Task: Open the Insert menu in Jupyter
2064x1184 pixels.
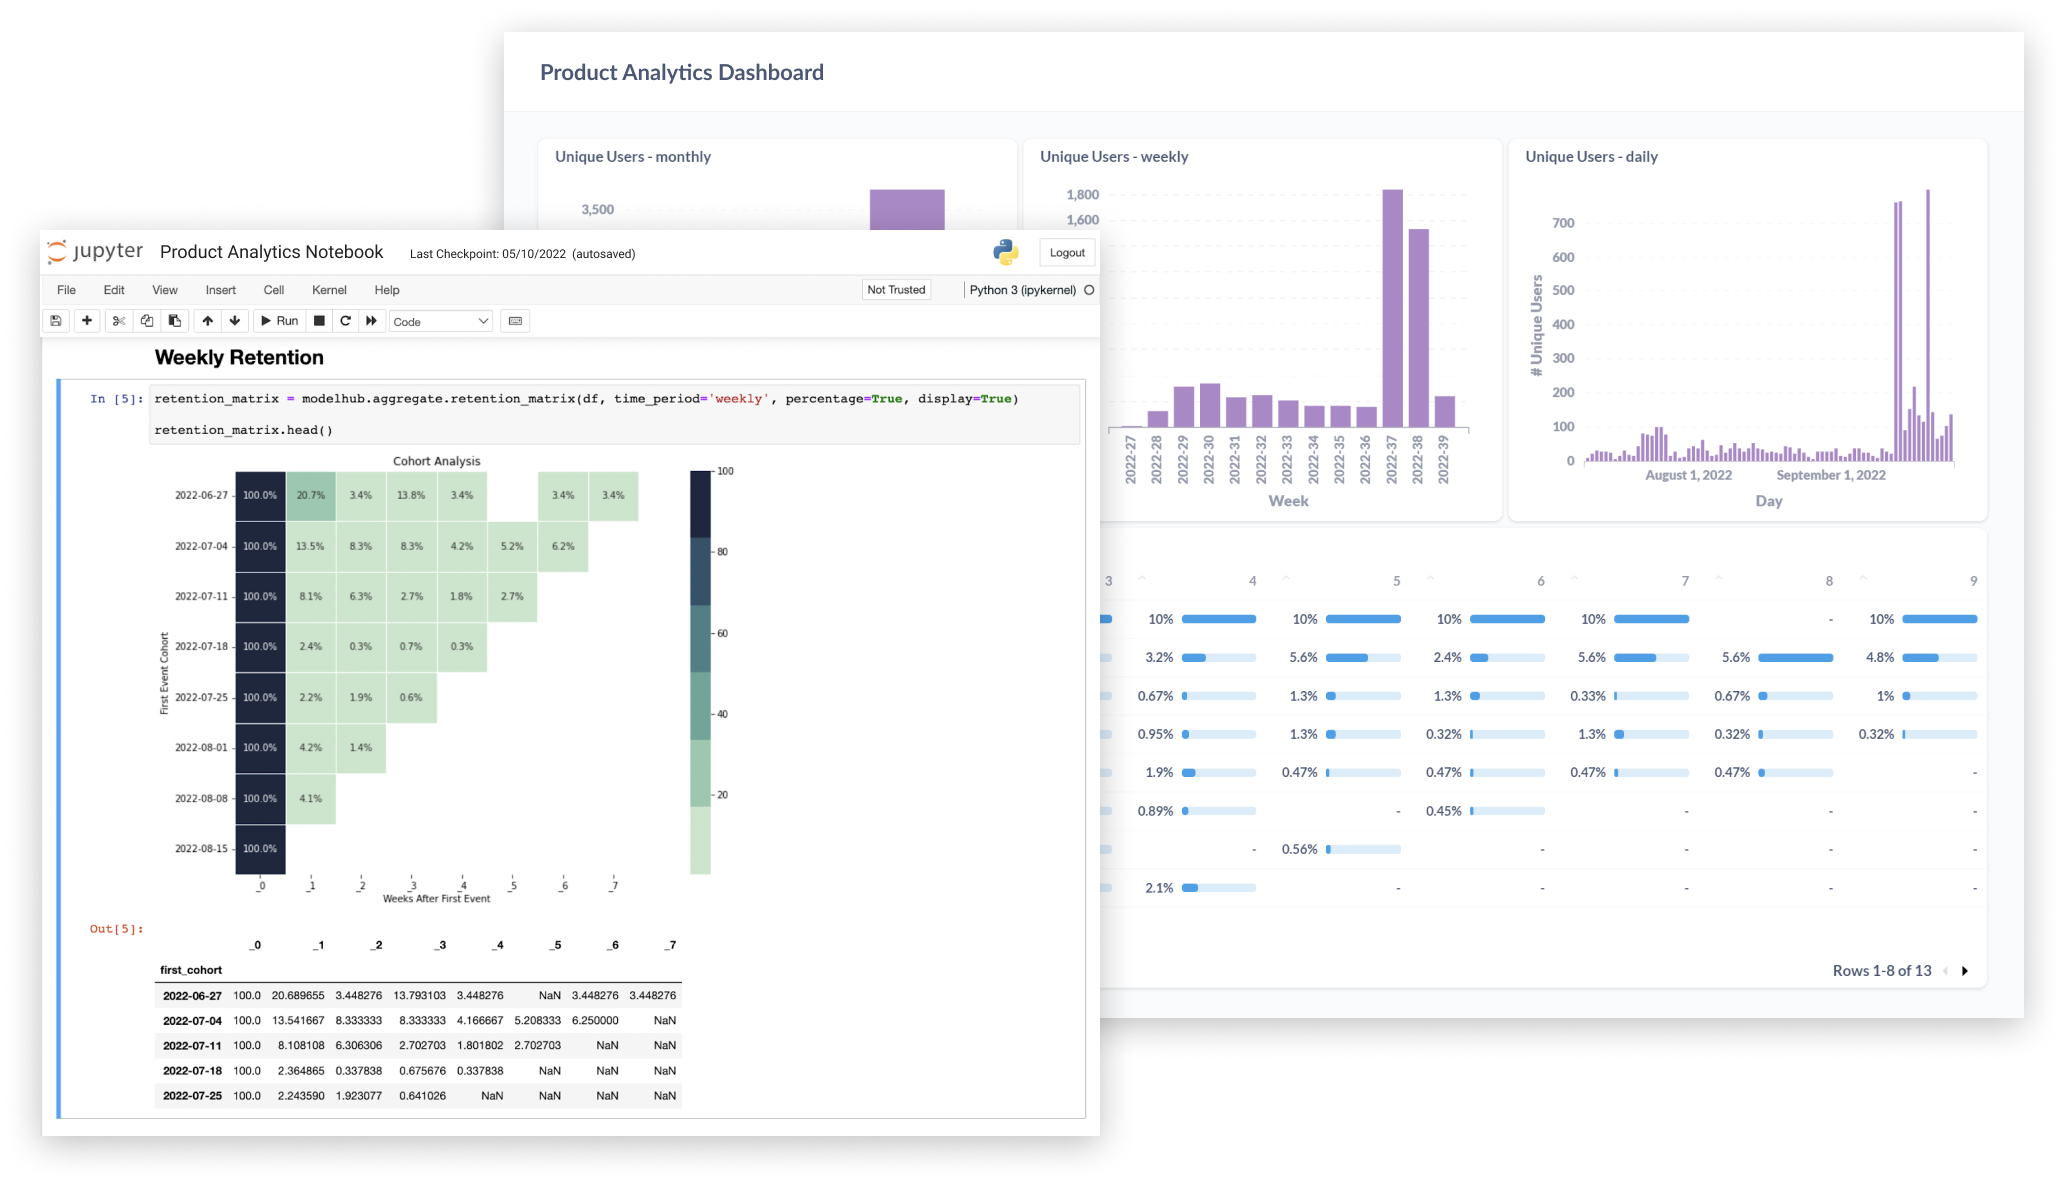Action: (221, 290)
